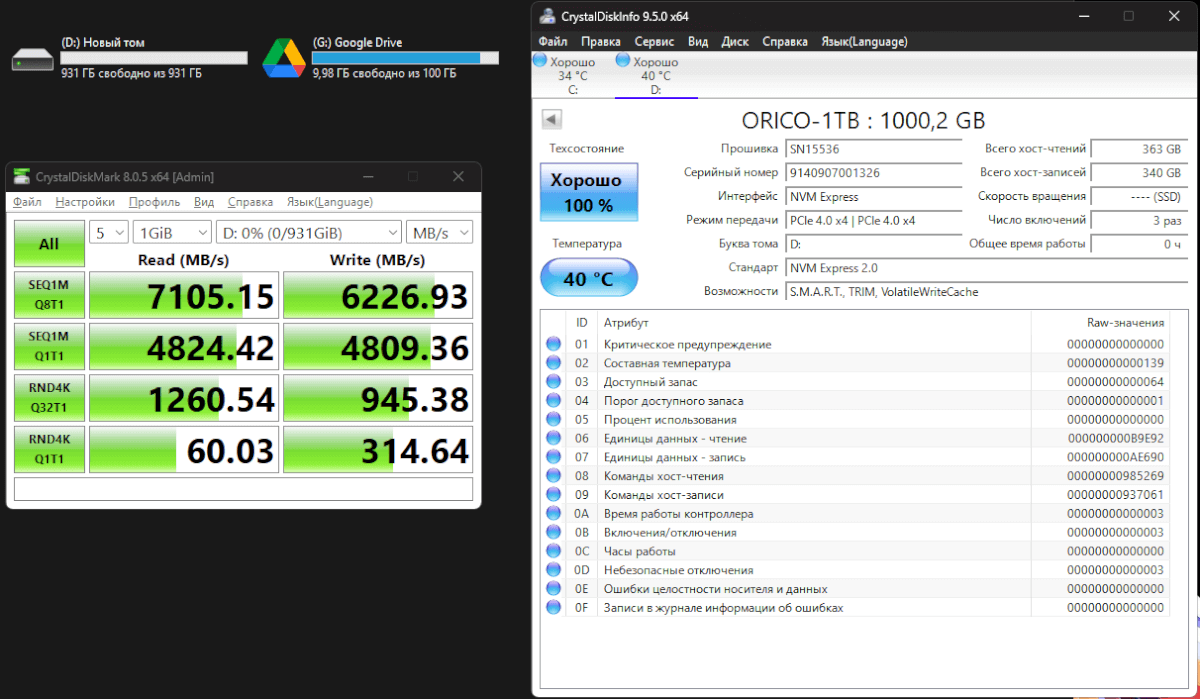Open the MB/s unit dropdown
Screen dimensions: 1200x699
coord(440,232)
